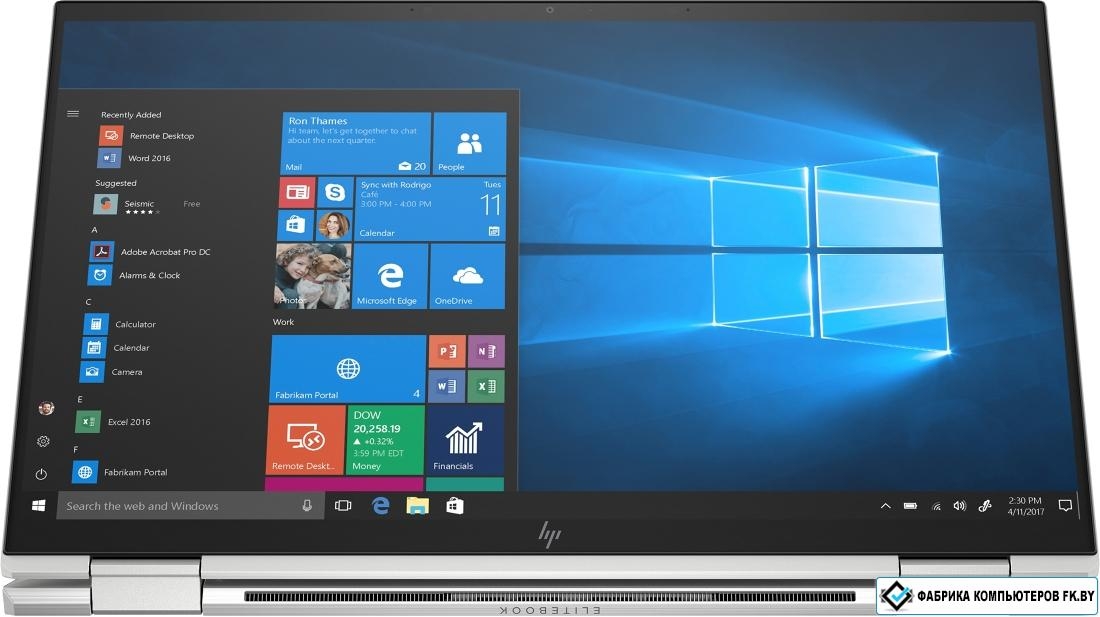Image resolution: width=1100 pixels, height=617 pixels.
Task: Open the network connection icon
Action: [x=936, y=506]
